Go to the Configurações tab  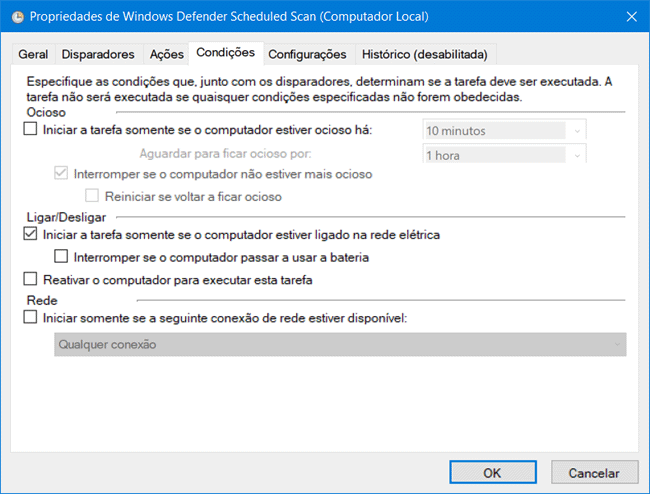point(307,54)
